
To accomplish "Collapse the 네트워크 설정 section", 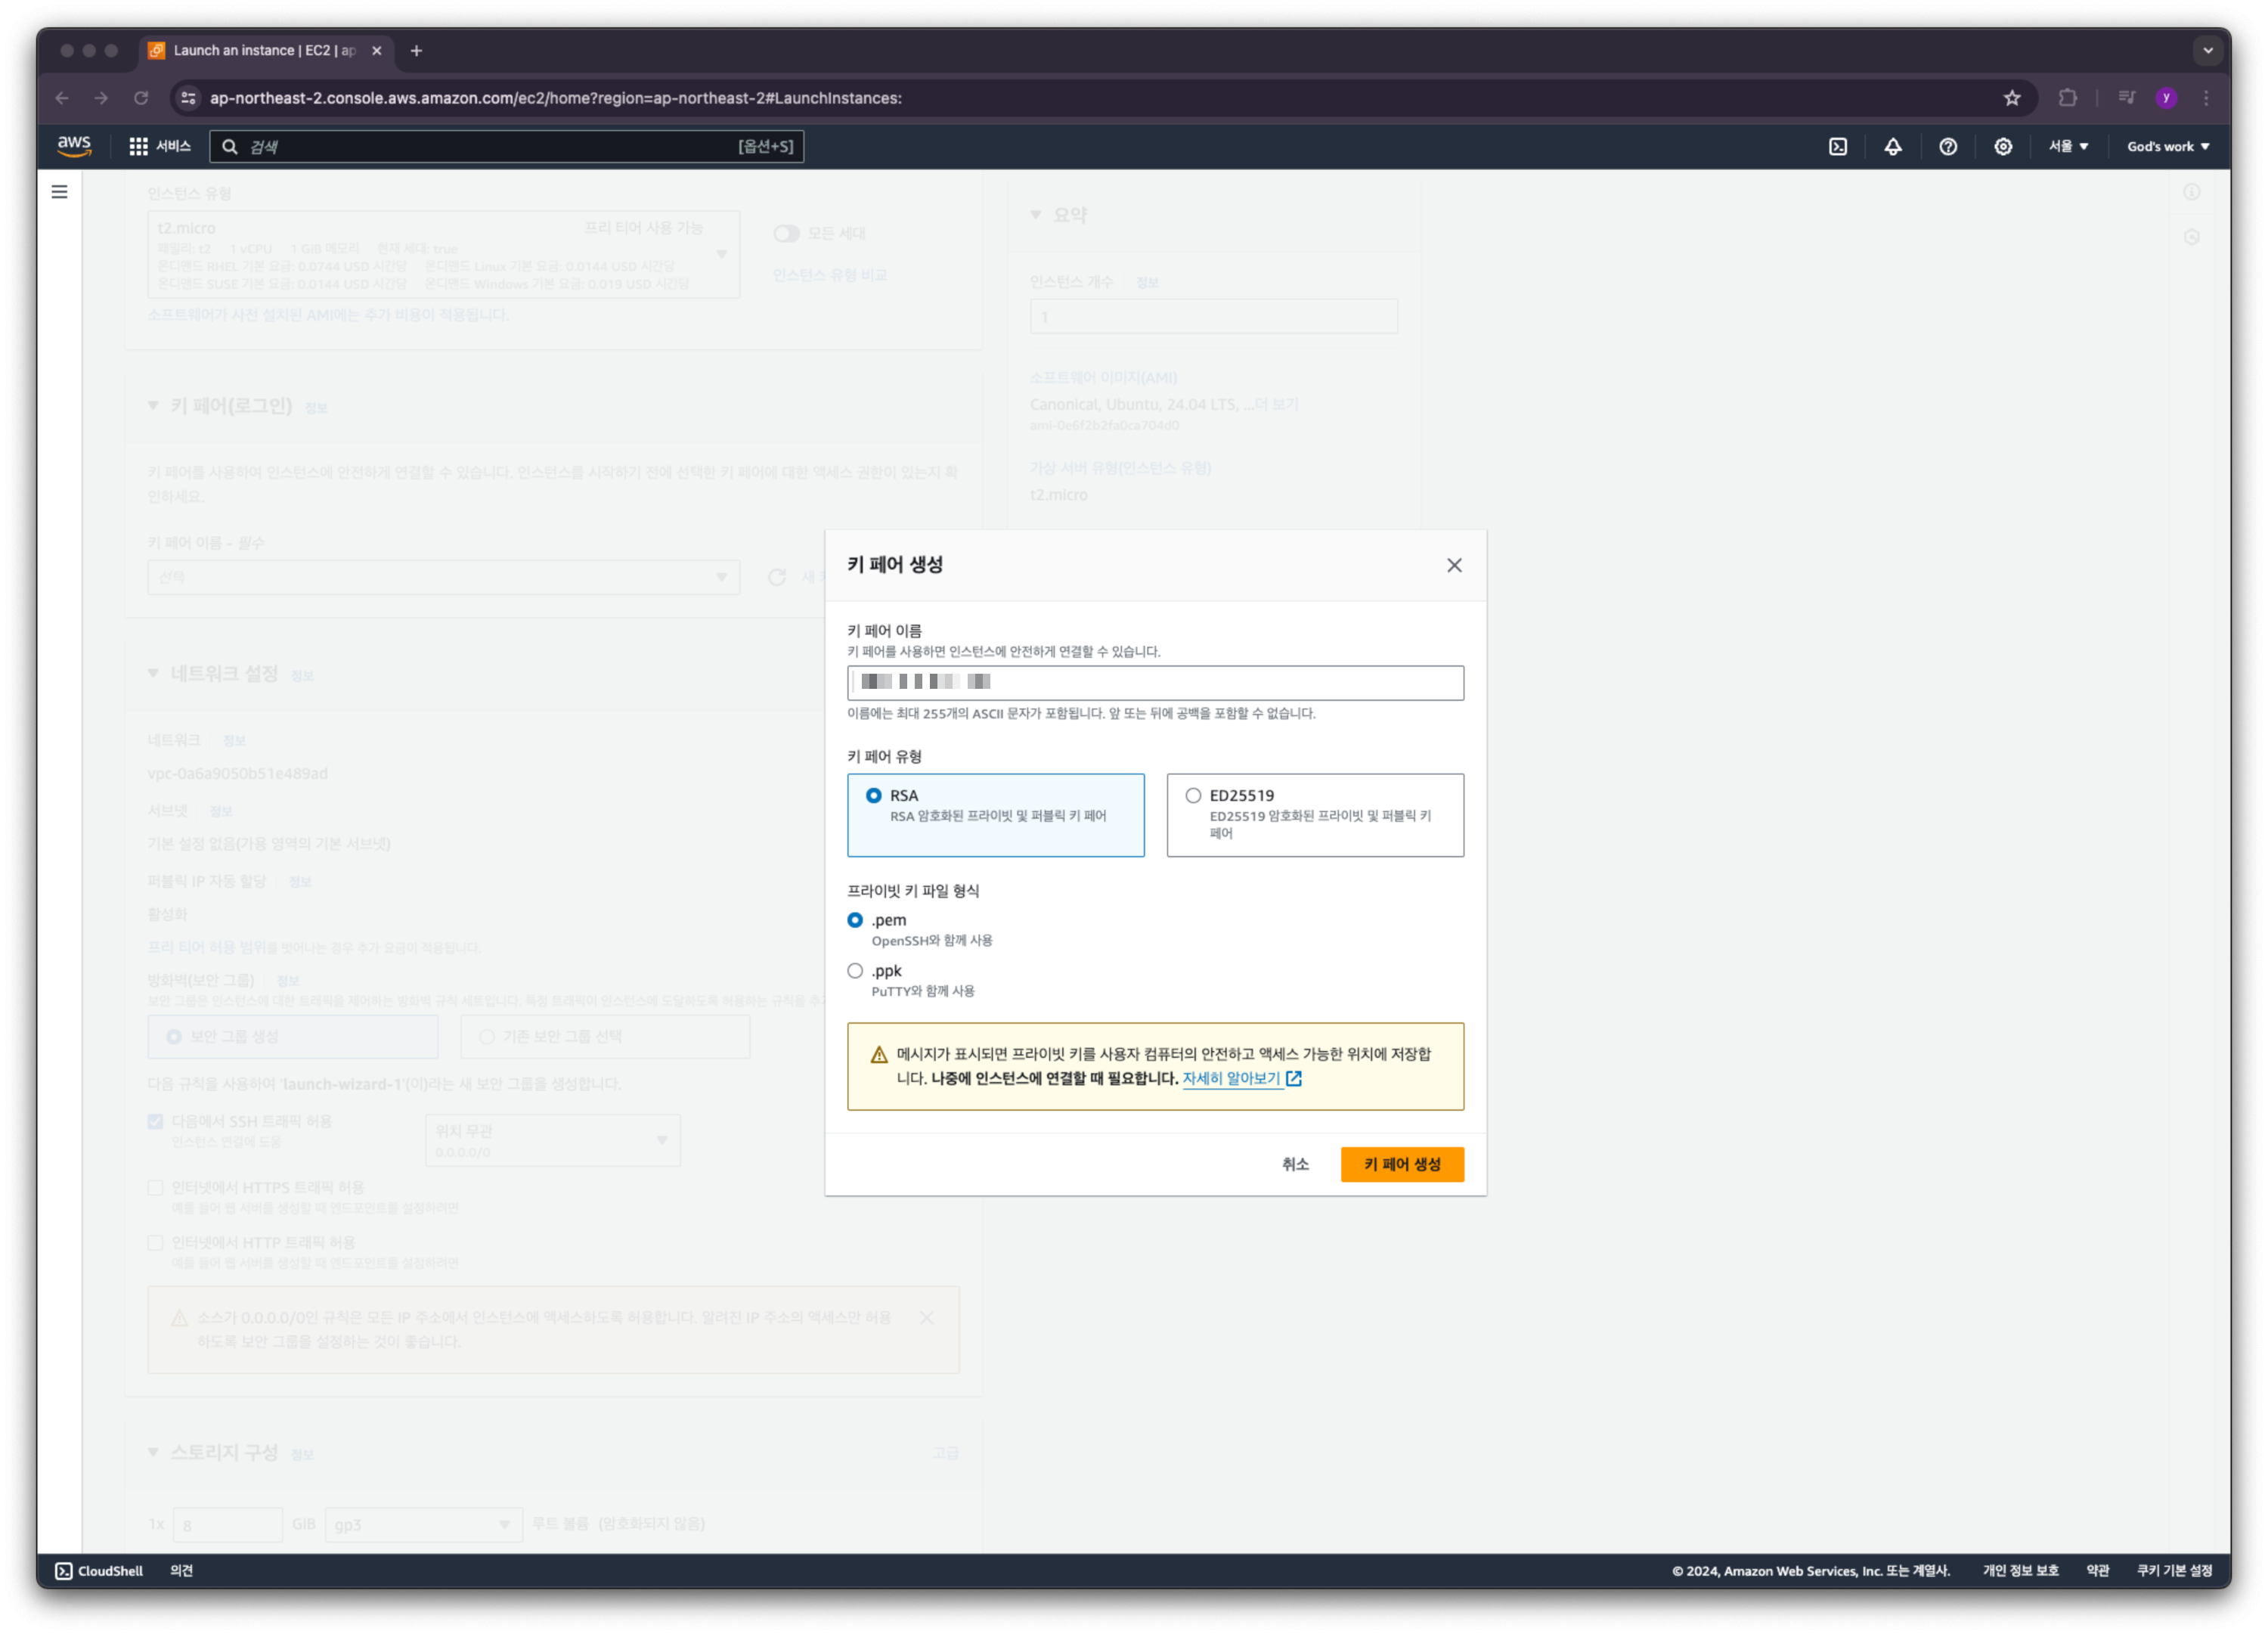I will 153,673.
